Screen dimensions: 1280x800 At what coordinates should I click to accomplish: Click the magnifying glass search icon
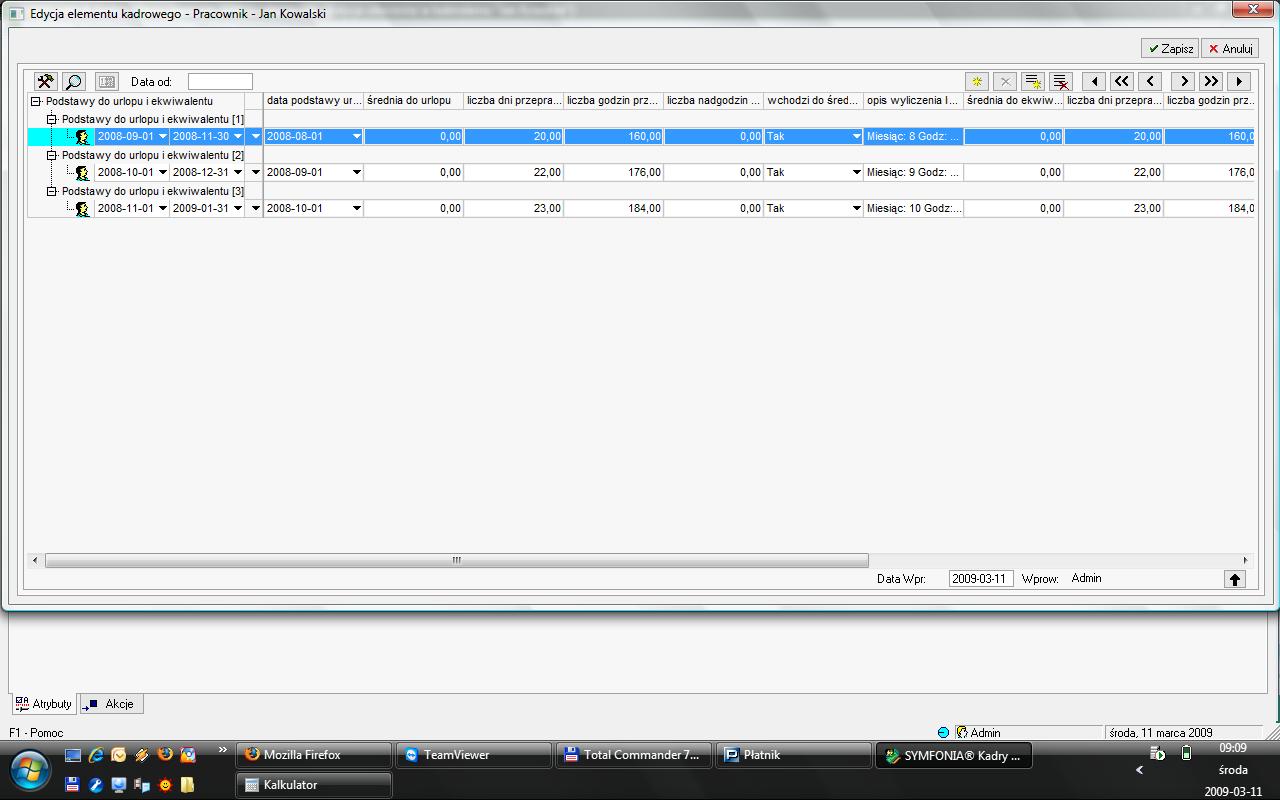74,82
